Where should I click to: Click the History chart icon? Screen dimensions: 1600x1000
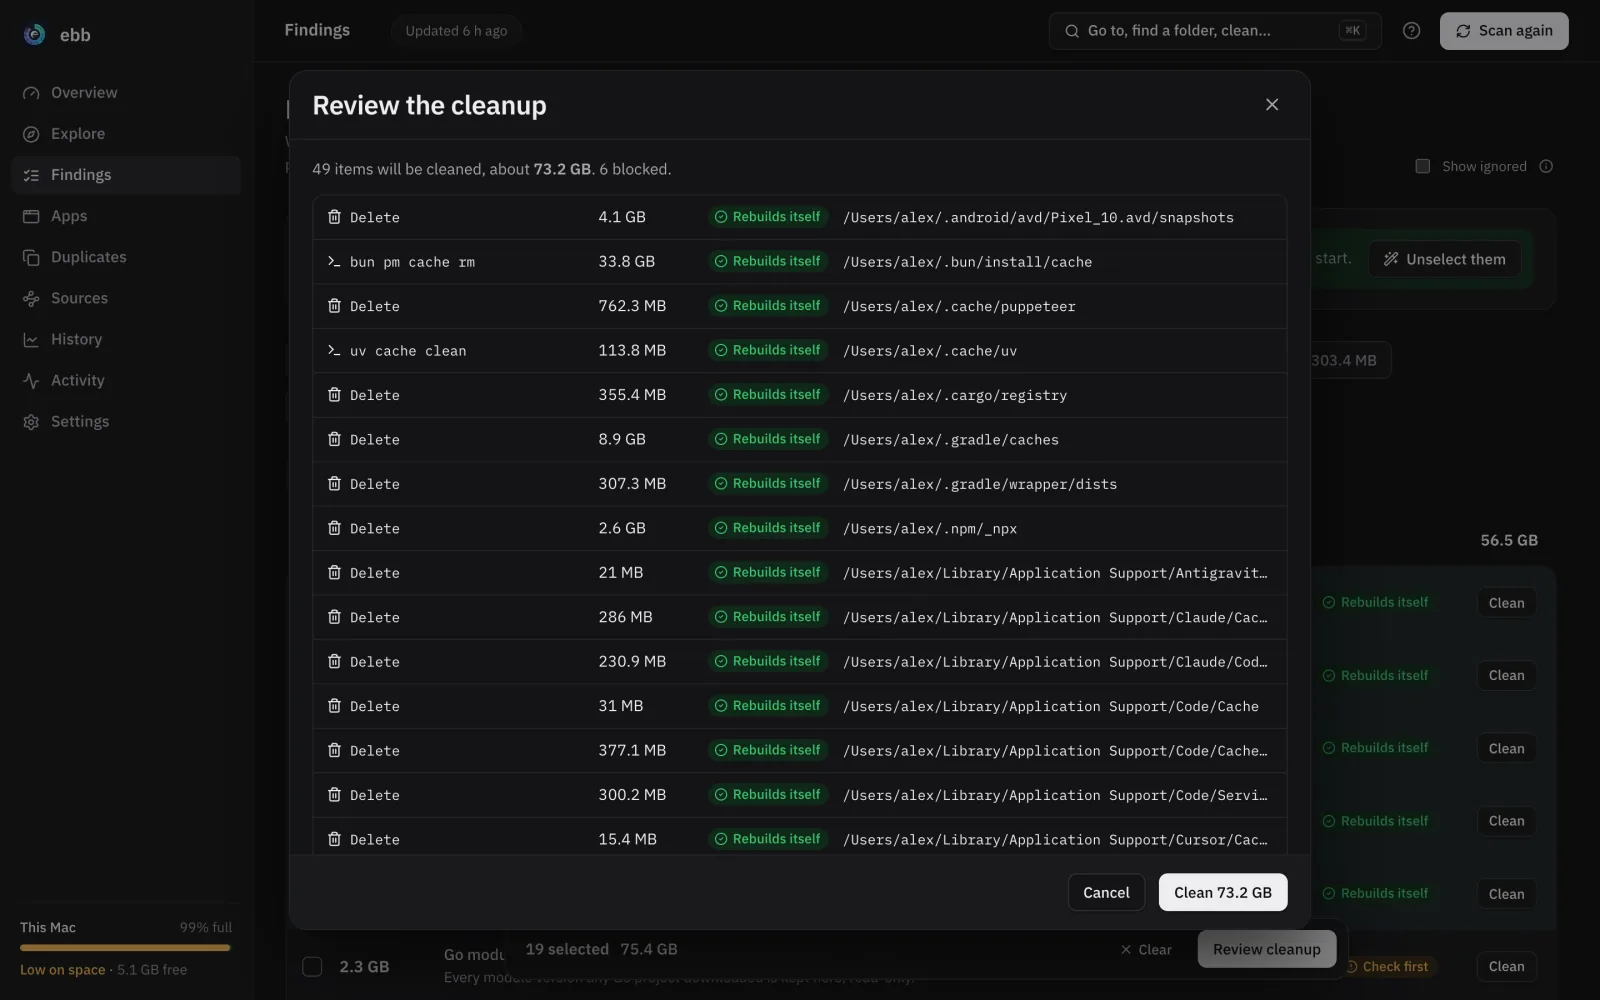pyautogui.click(x=31, y=340)
